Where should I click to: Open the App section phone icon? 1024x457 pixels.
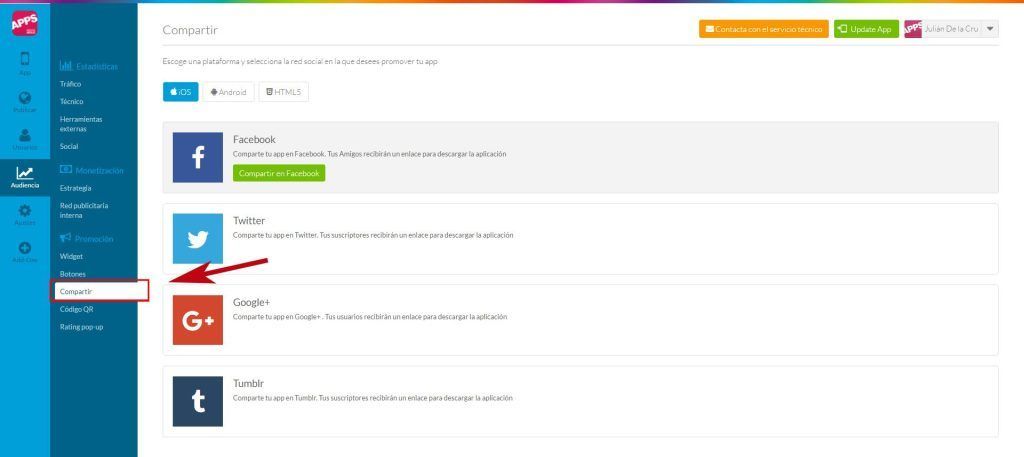point(25,59)
